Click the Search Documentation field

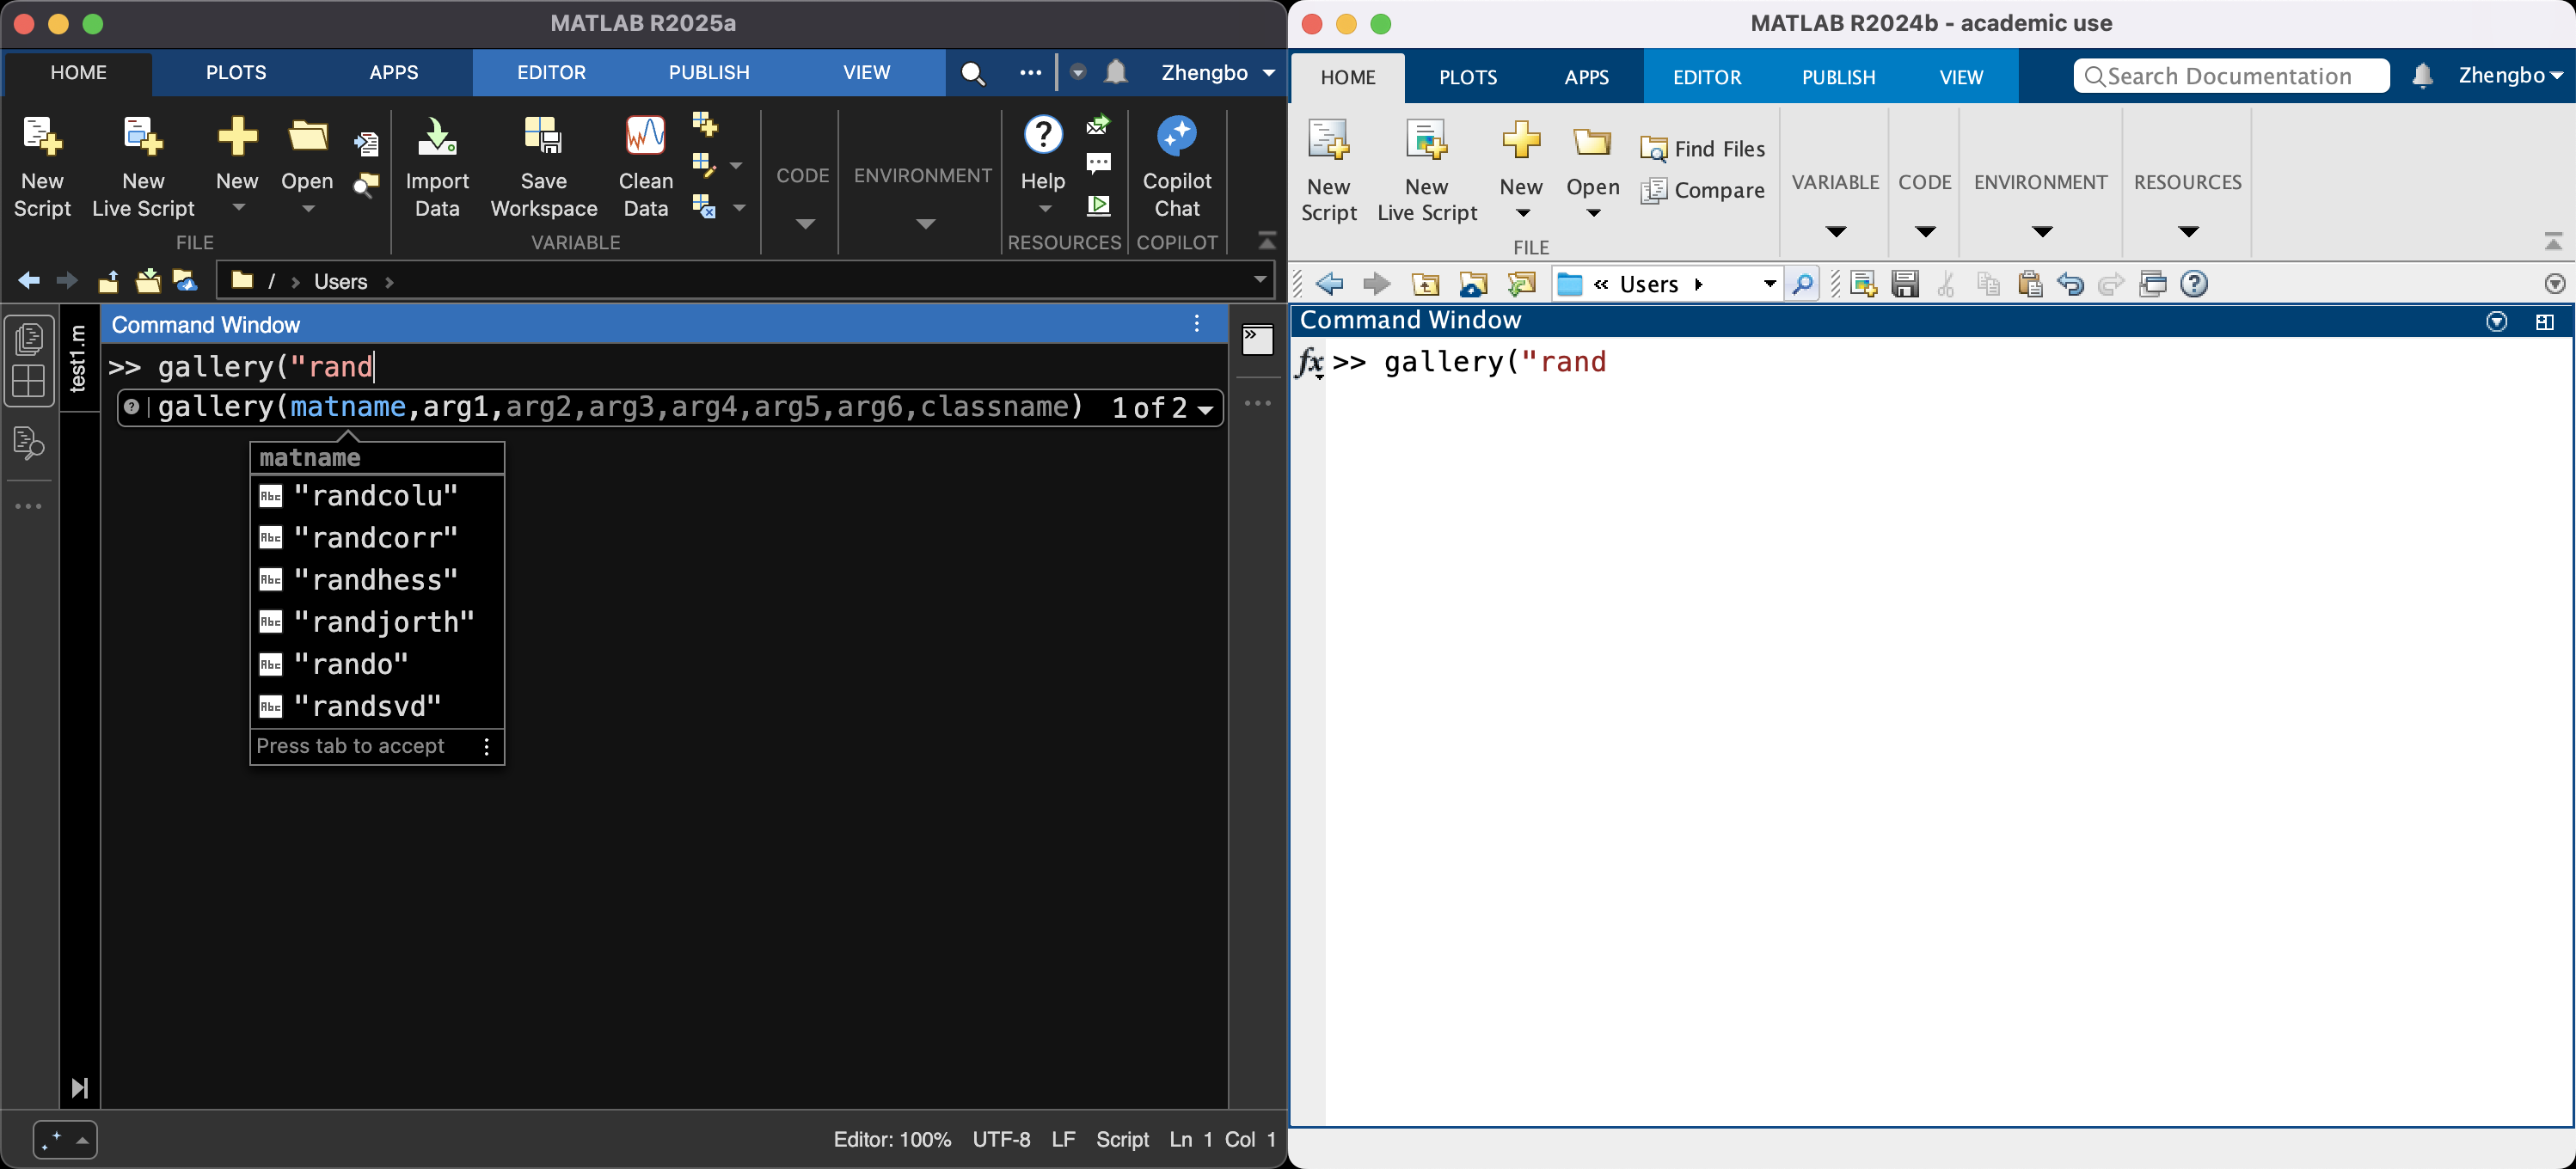(2230, 76)
